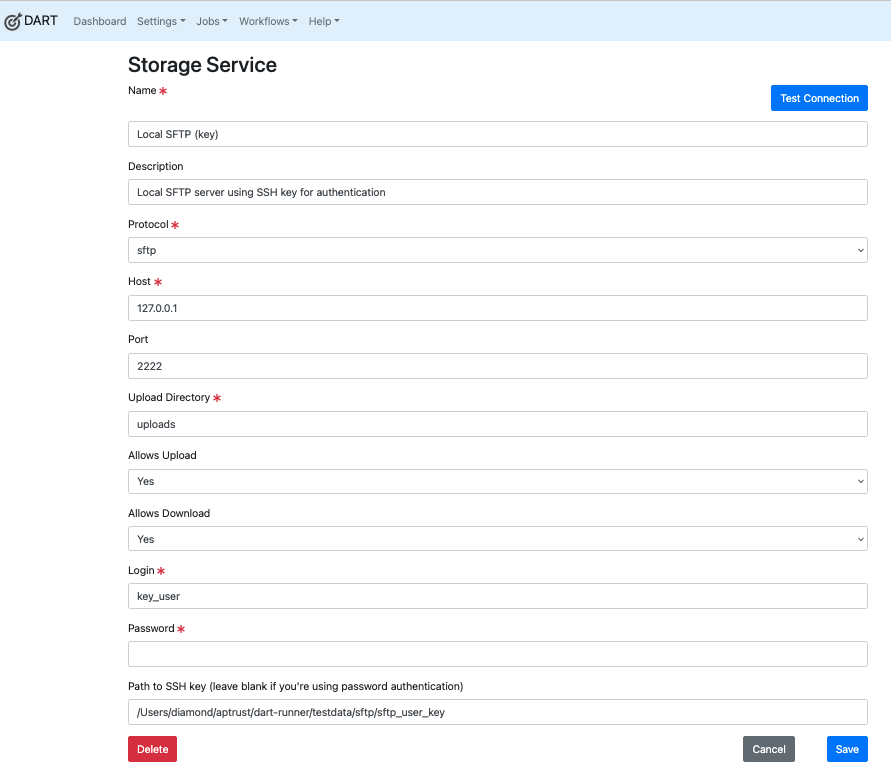Click the Host field containing 127.0.0.1

point(497,308)
